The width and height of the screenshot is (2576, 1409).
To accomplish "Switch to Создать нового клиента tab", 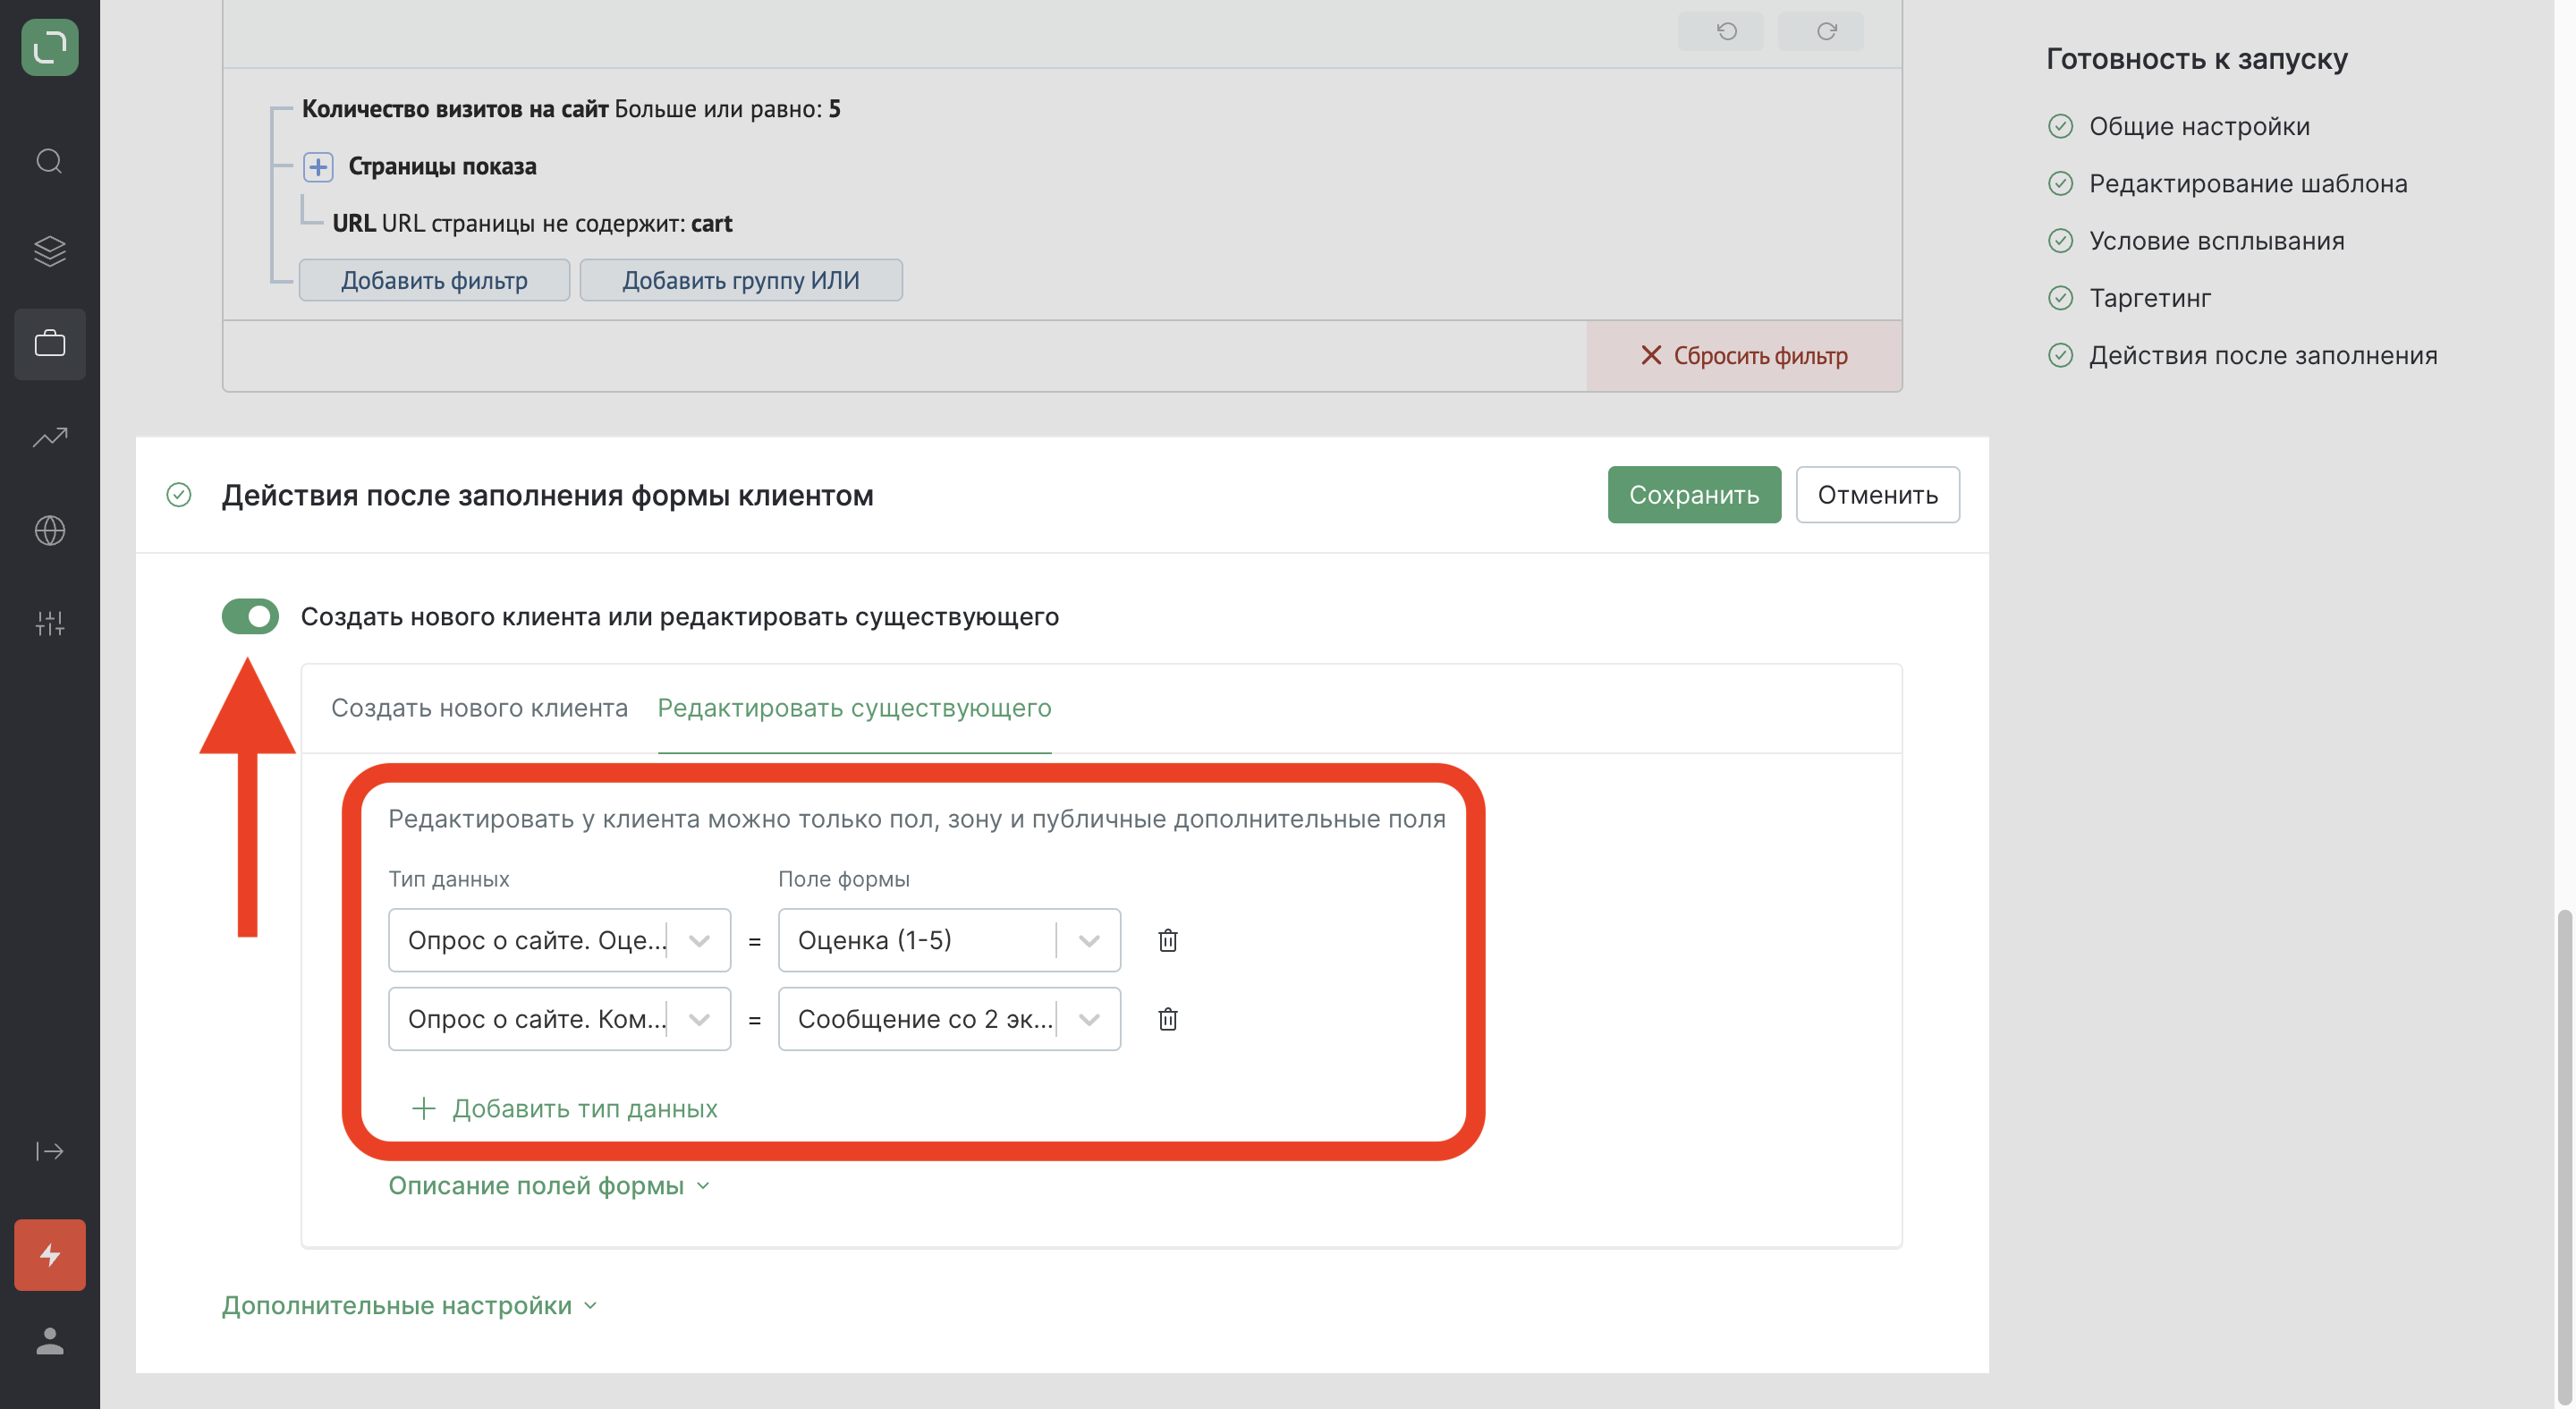I will [479, 708].
